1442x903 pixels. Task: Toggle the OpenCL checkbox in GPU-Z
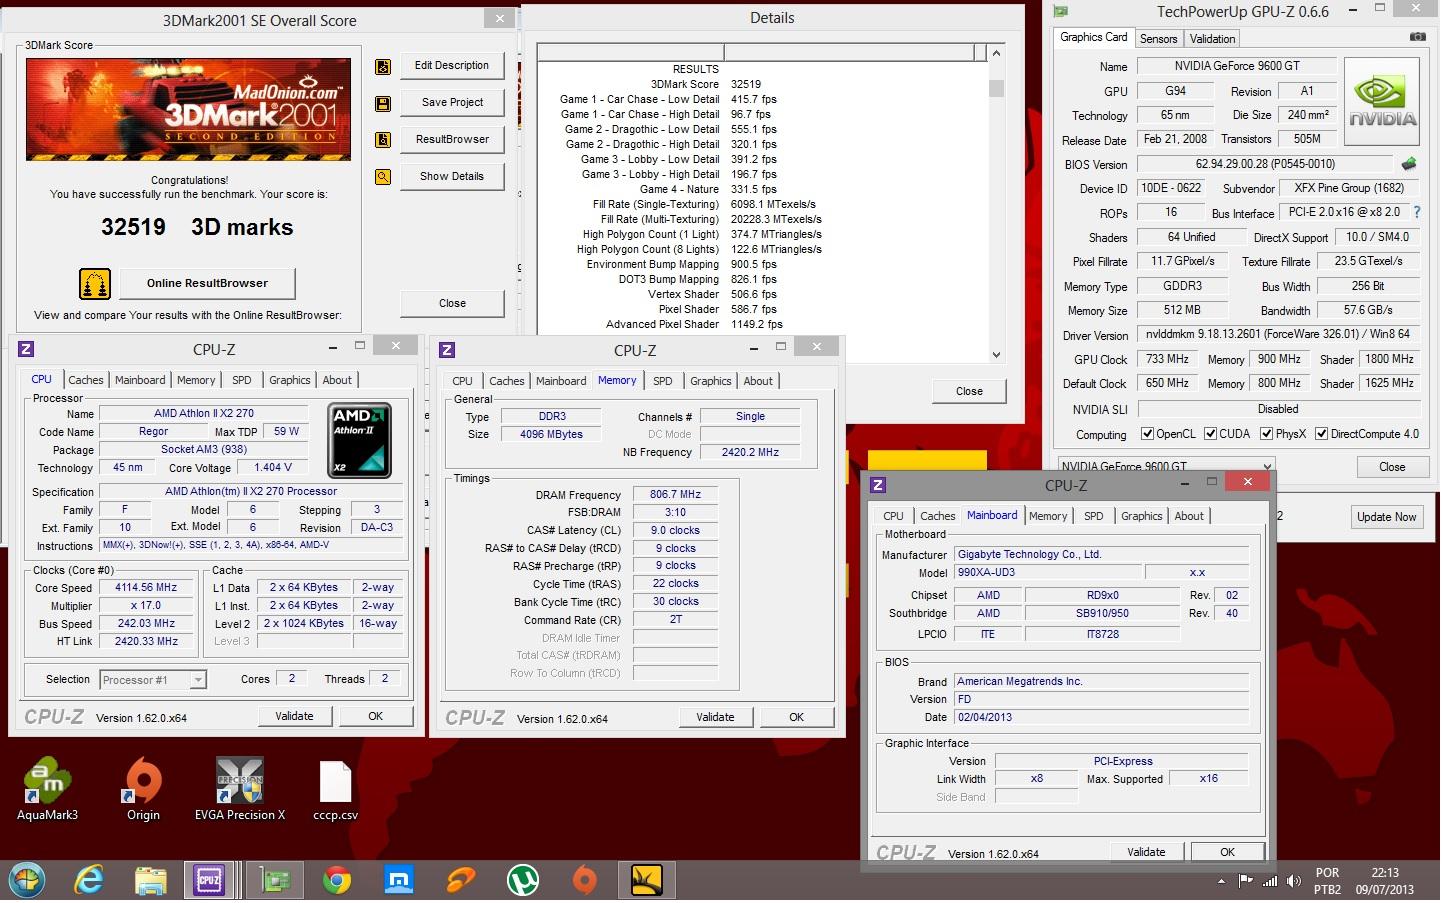point(1147,435)
